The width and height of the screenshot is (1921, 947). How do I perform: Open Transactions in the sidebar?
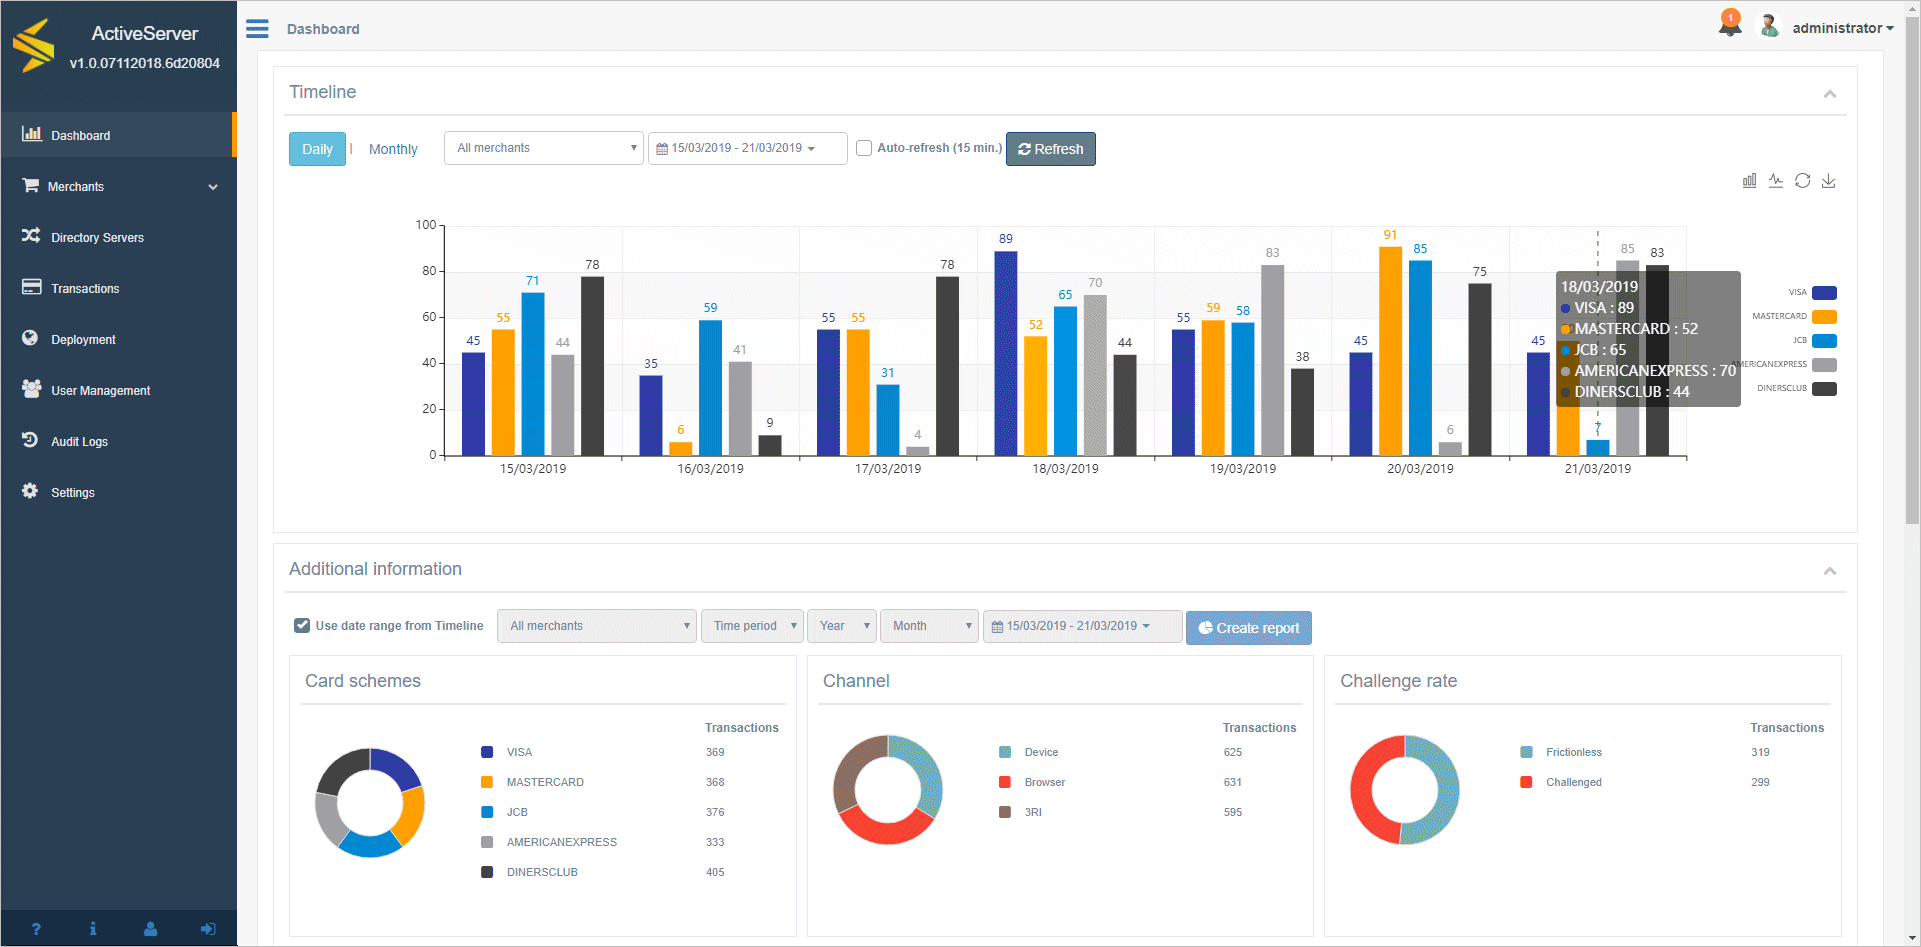[x=85, y=289]
